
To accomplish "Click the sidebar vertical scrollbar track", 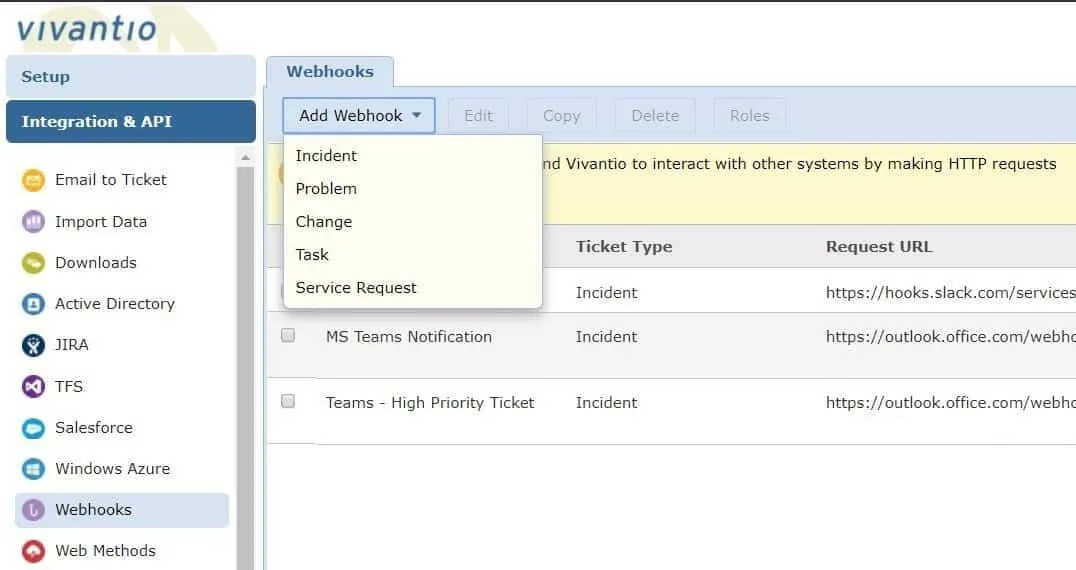I will click(245, 370).
